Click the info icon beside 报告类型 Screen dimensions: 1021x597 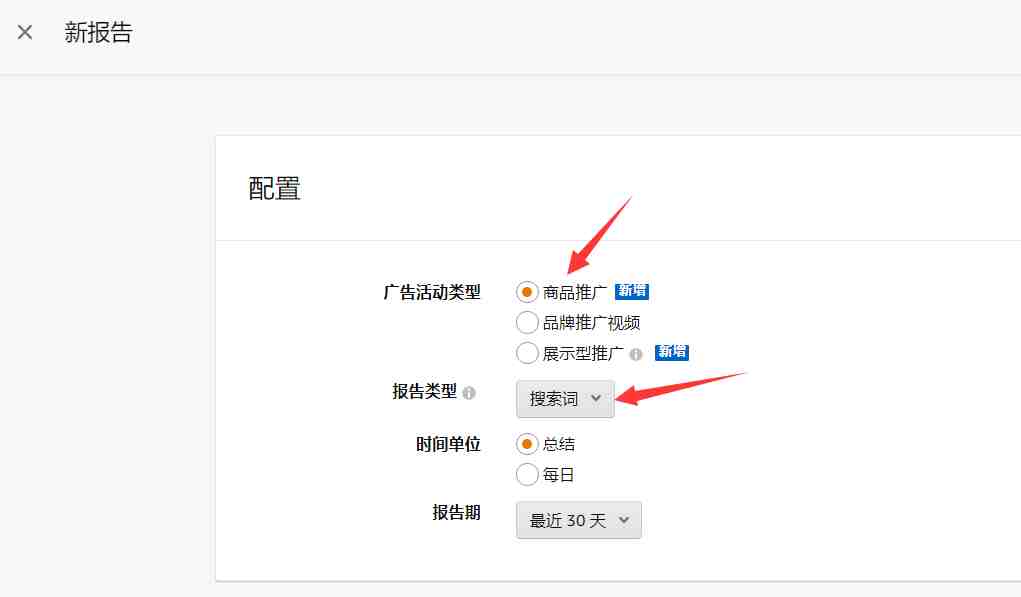[469, 393]
